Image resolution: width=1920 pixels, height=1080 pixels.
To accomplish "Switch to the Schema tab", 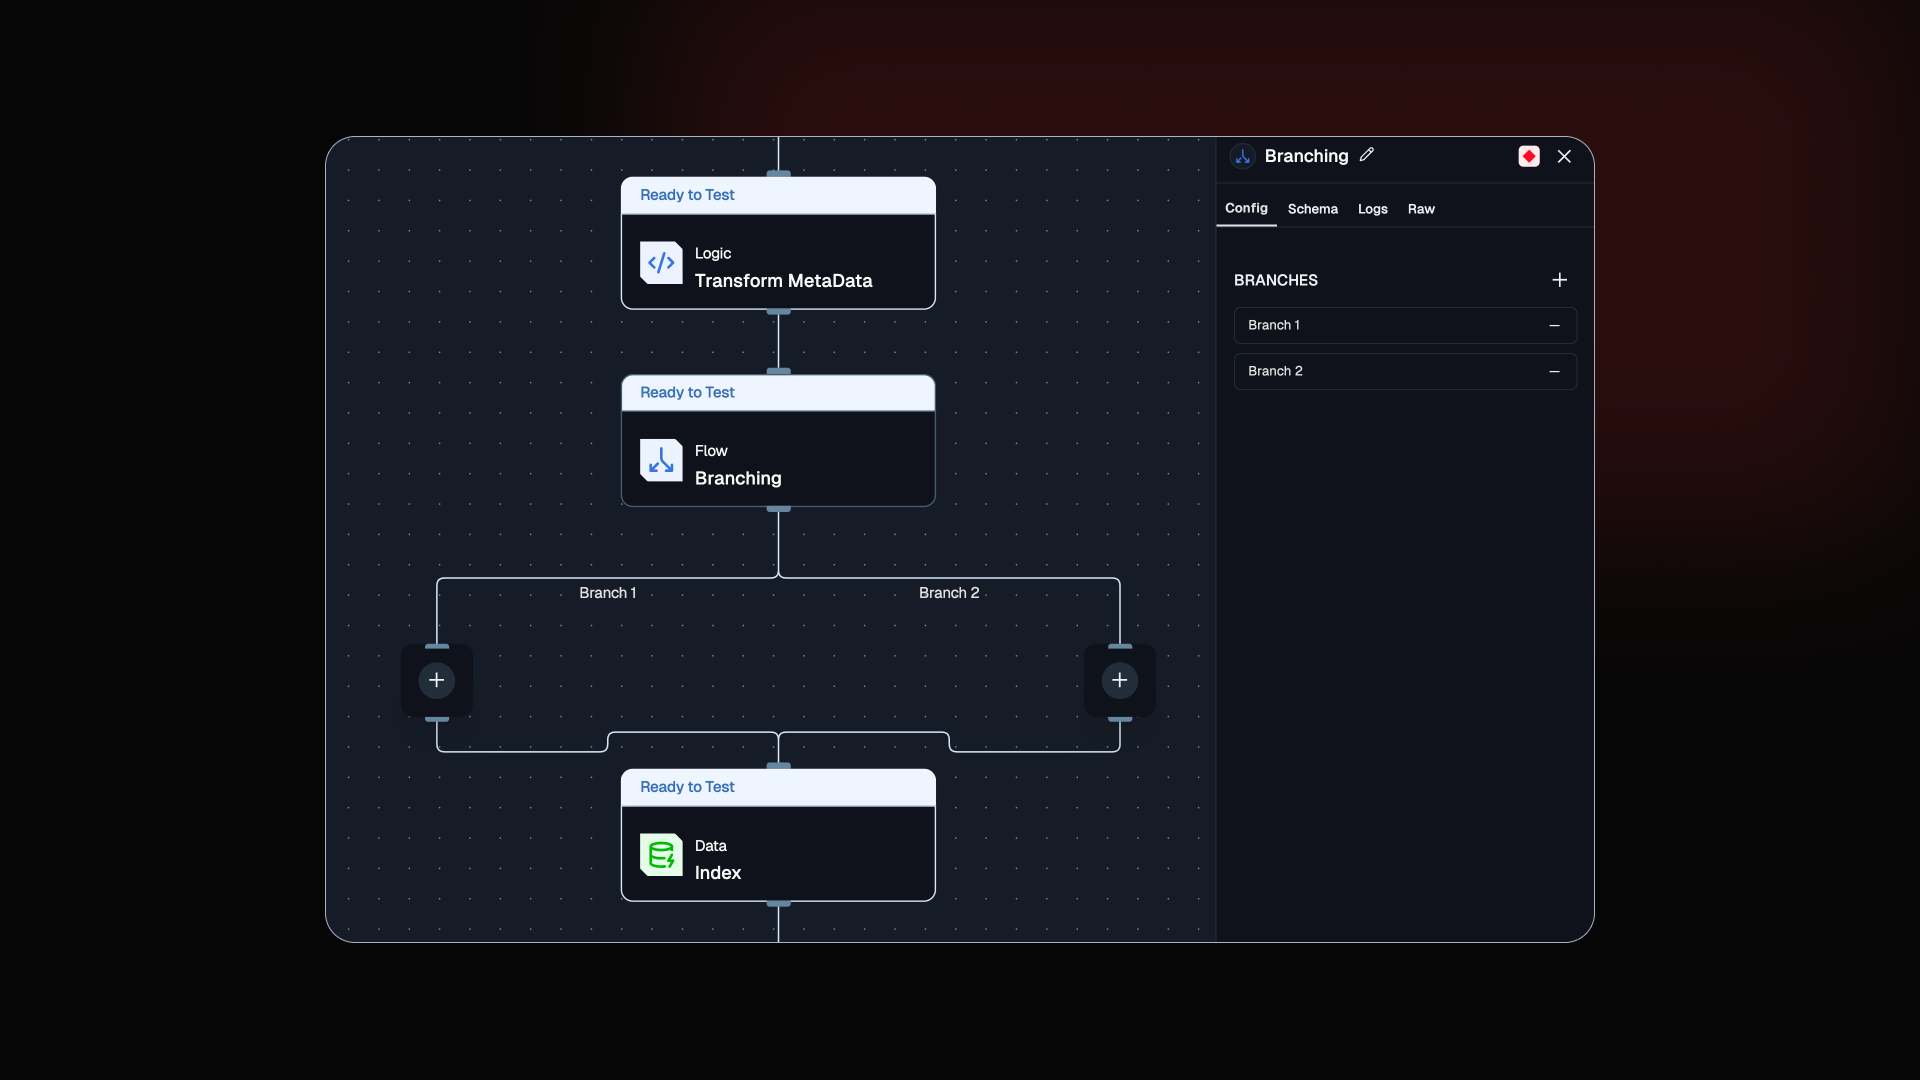I will tap(1313, 209).
